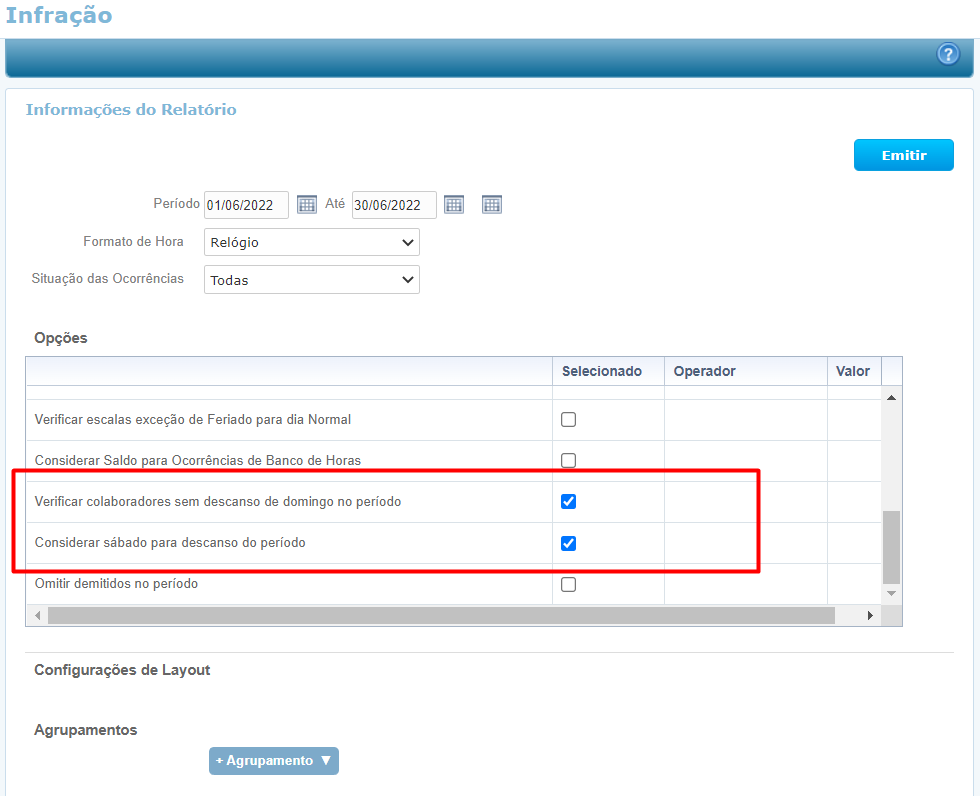980x796 pixels.
Task: Click the right arrow of horizontal scrollbar
Action: (x=870, y=616)
